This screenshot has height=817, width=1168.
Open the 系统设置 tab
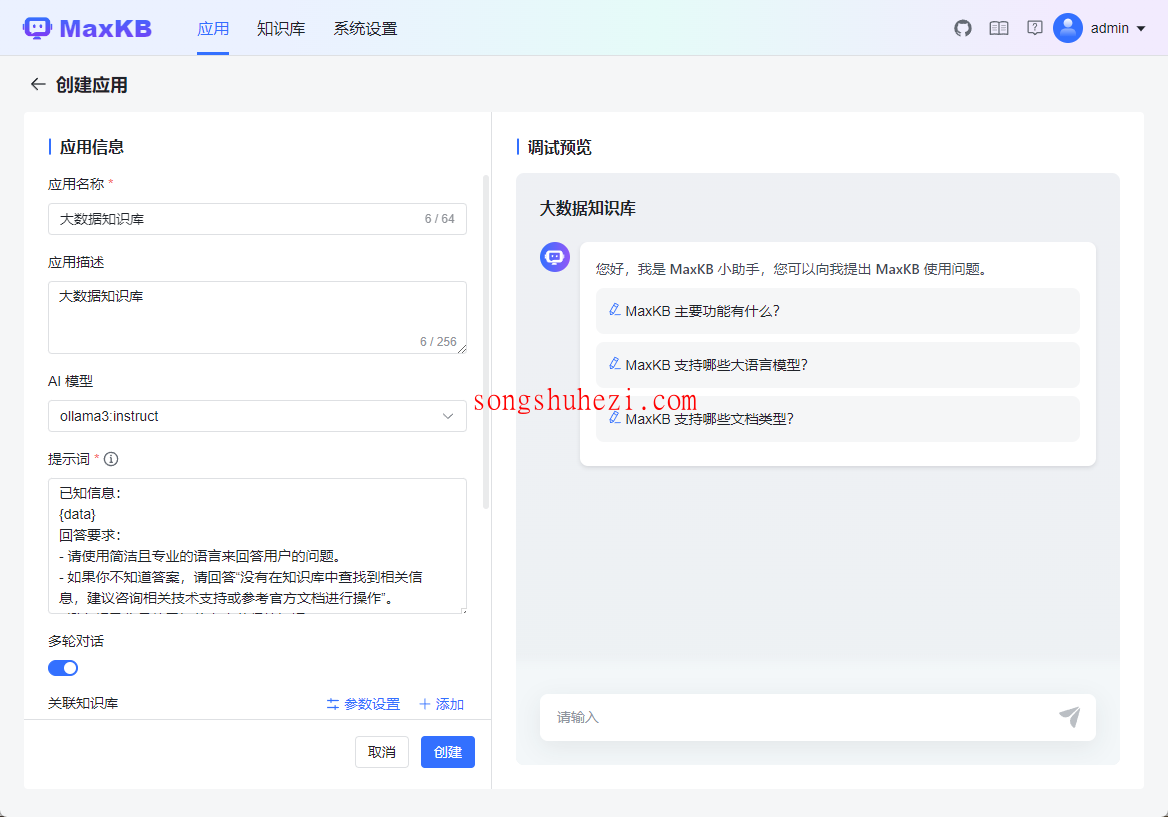pos(365,28)
